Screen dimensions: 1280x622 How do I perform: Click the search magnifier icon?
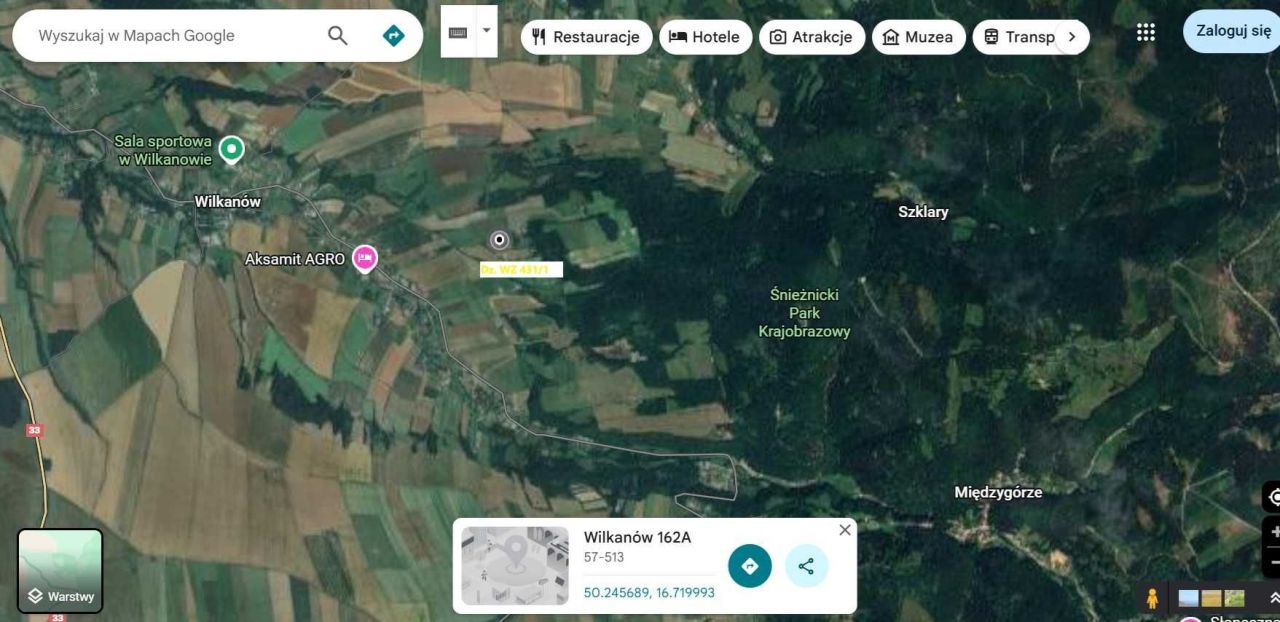coord(337,35)
